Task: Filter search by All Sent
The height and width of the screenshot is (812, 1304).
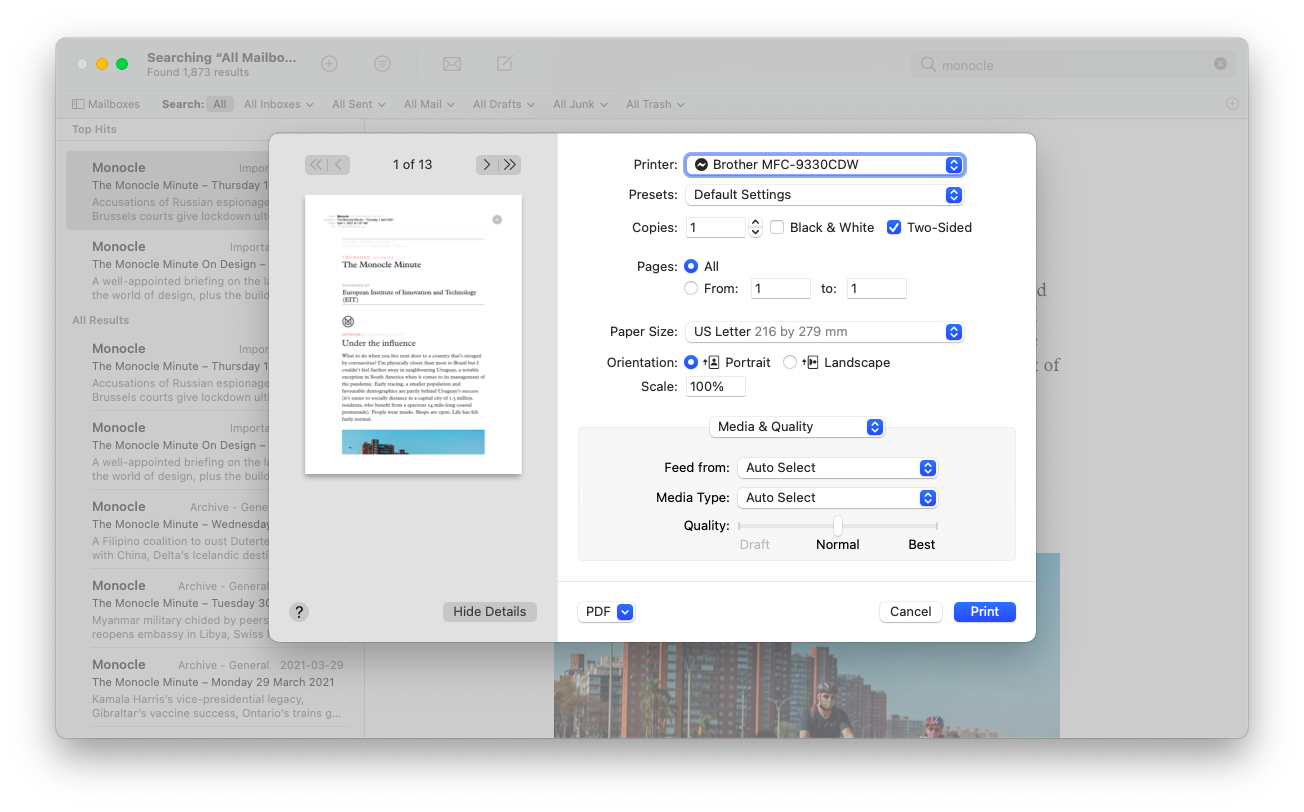Action: click(x=358, y=104)
